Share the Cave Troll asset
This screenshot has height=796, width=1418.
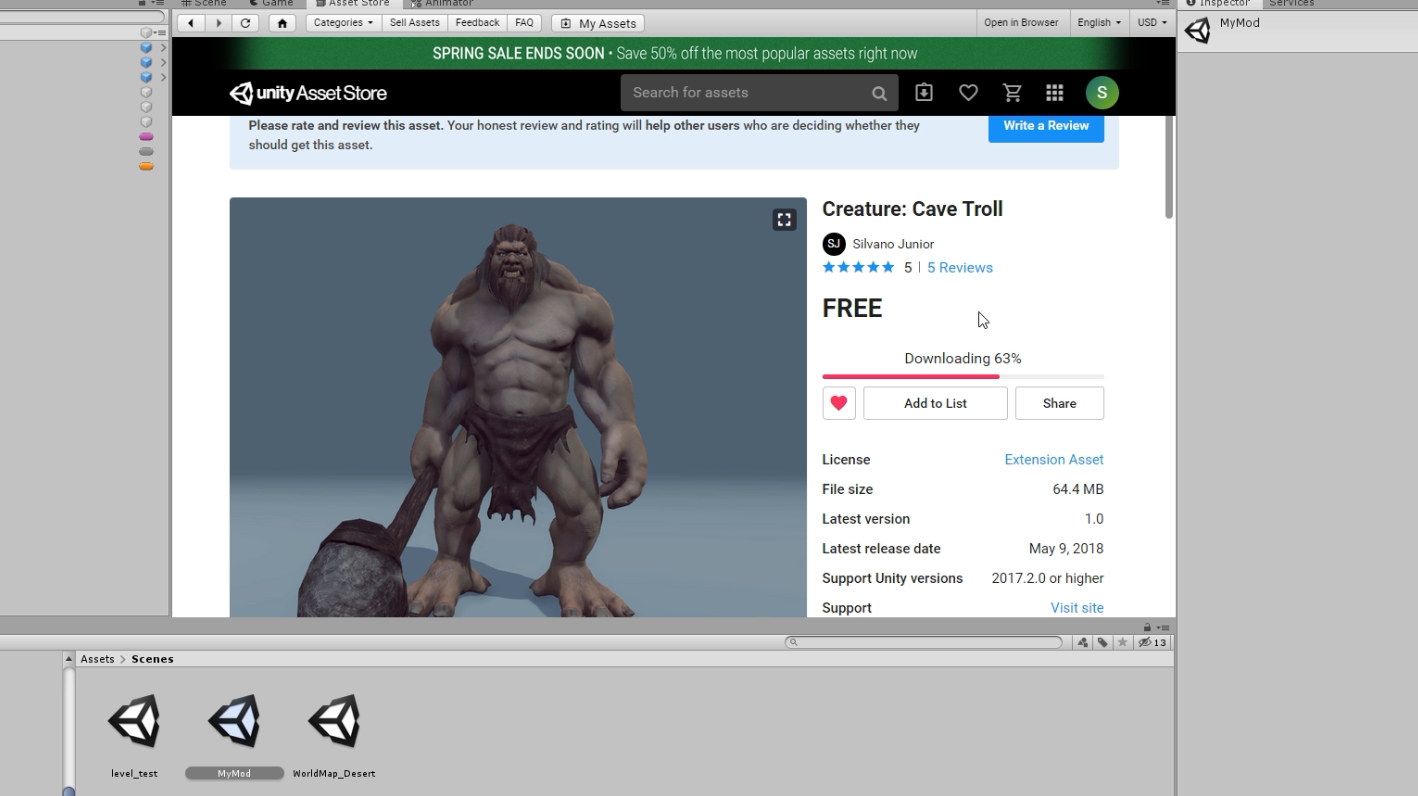pos(1059,403)
